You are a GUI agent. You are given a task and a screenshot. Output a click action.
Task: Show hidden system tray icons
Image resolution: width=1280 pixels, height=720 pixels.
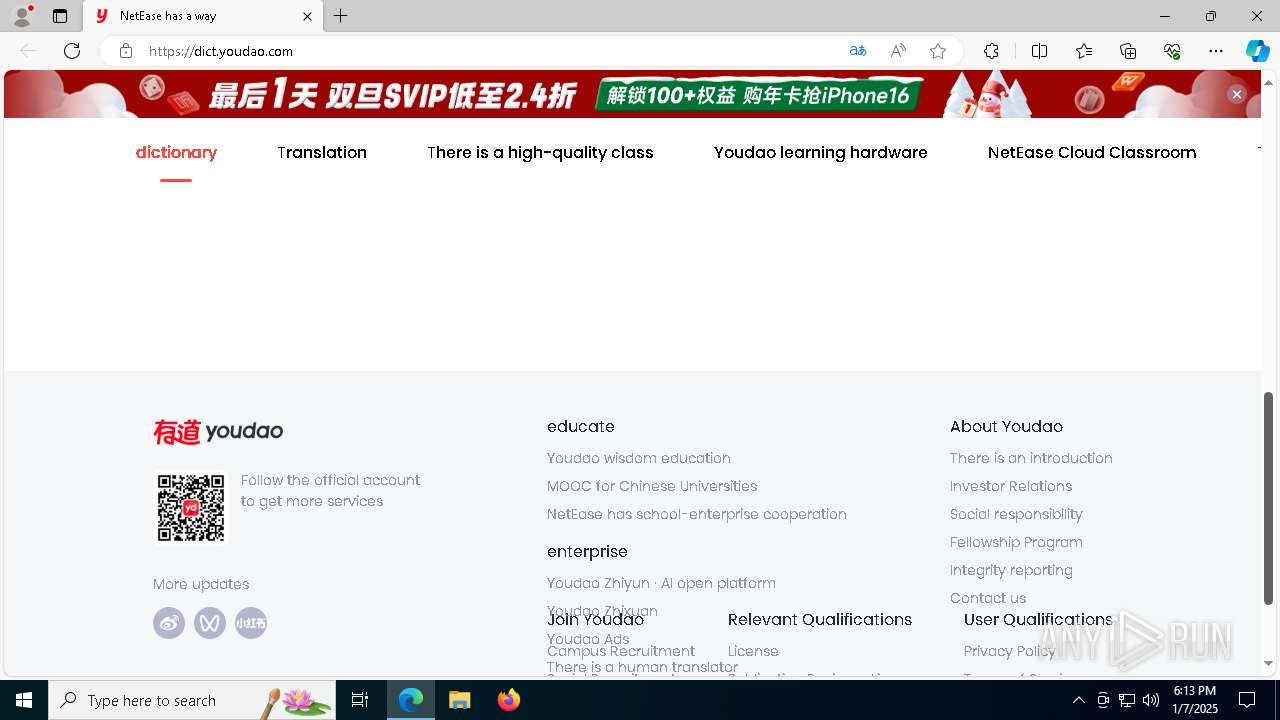tap(1078, 700)
